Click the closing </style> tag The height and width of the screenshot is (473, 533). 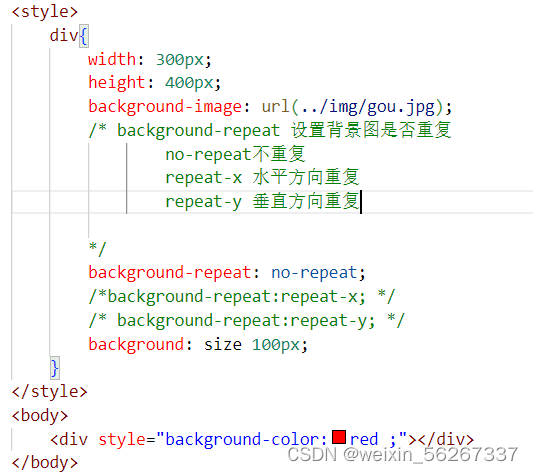click(50, 391)
